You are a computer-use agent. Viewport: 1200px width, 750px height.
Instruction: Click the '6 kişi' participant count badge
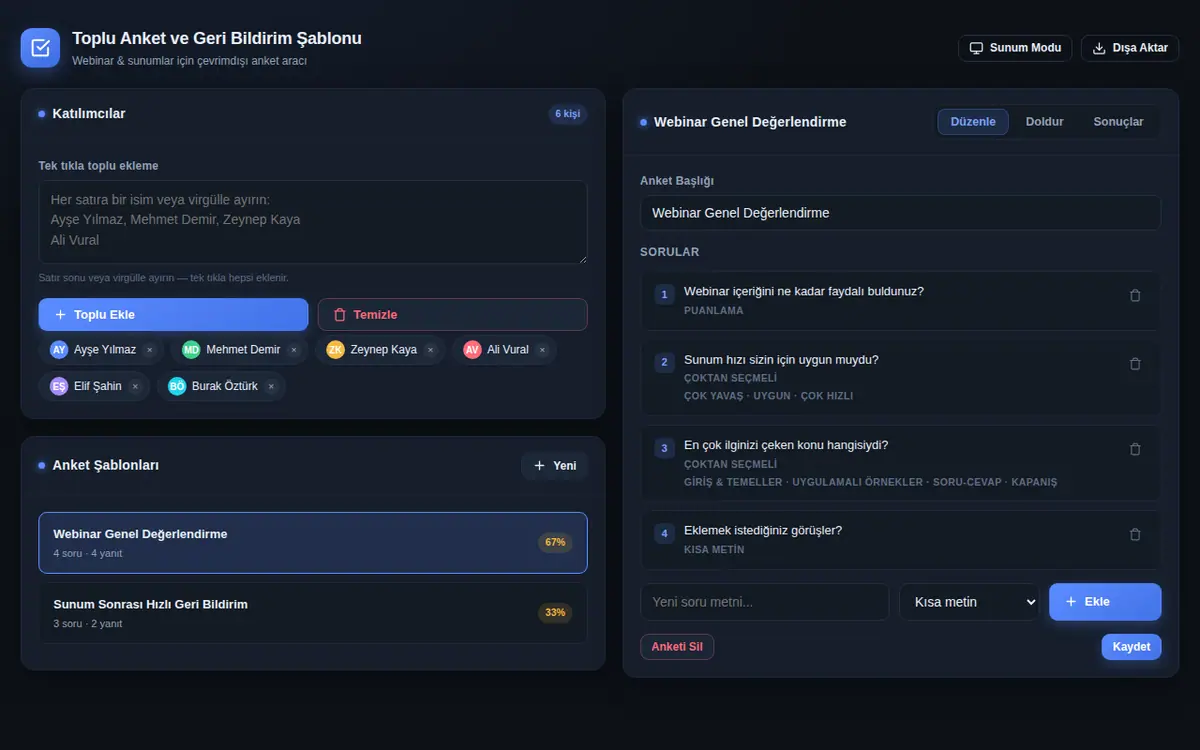pos(568,114)
